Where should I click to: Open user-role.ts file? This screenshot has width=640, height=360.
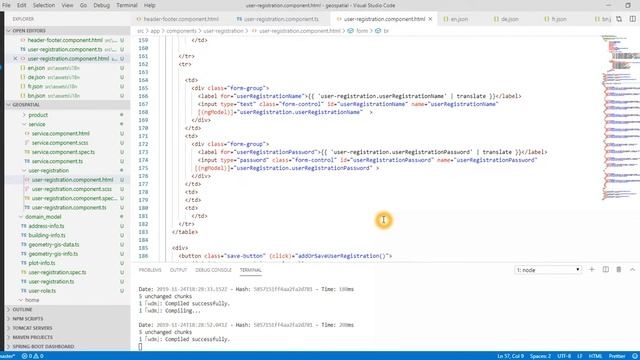point(42,291)
